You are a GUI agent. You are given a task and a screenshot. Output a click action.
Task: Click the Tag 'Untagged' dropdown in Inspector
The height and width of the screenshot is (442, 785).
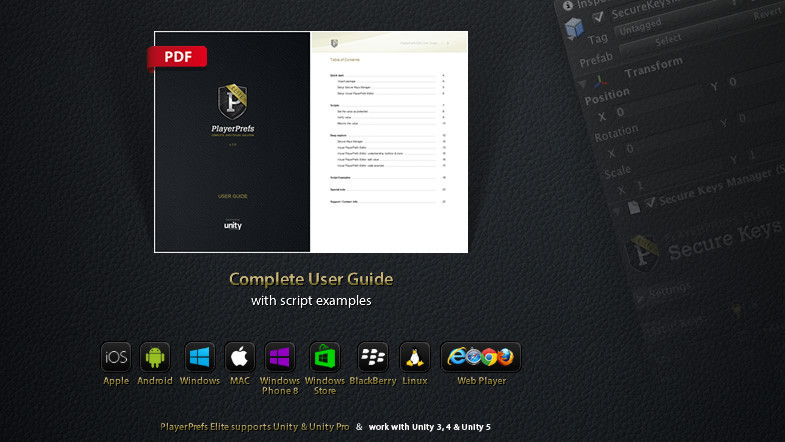[x=671, y=21]
